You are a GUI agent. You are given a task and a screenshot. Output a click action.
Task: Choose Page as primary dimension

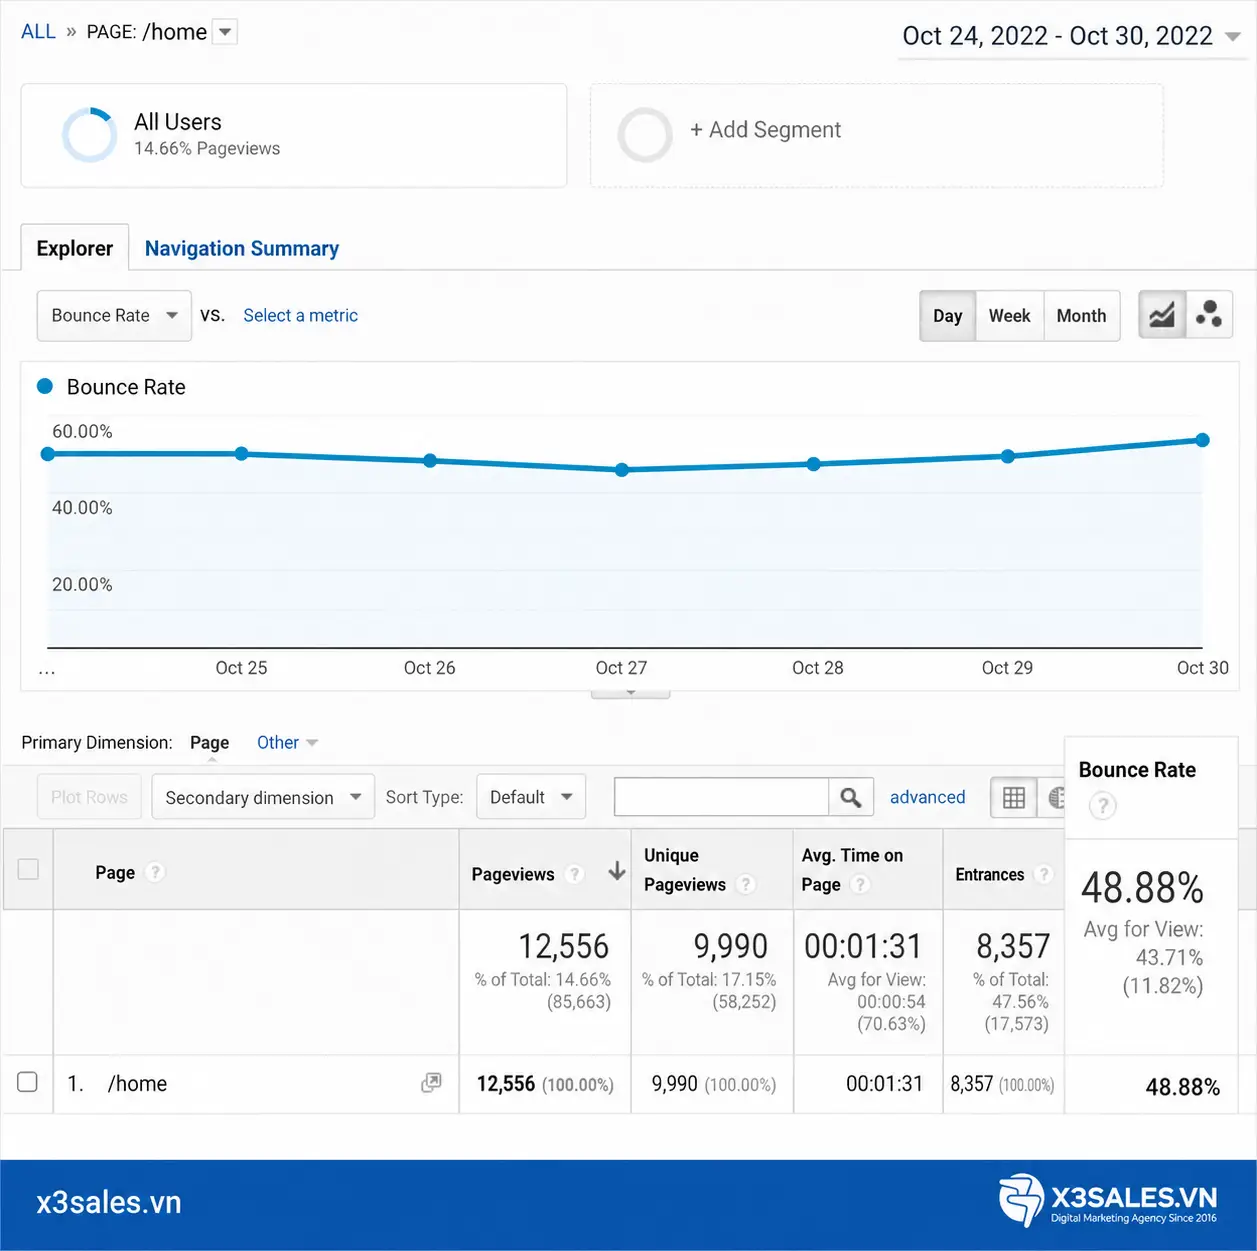click(209, 743)
